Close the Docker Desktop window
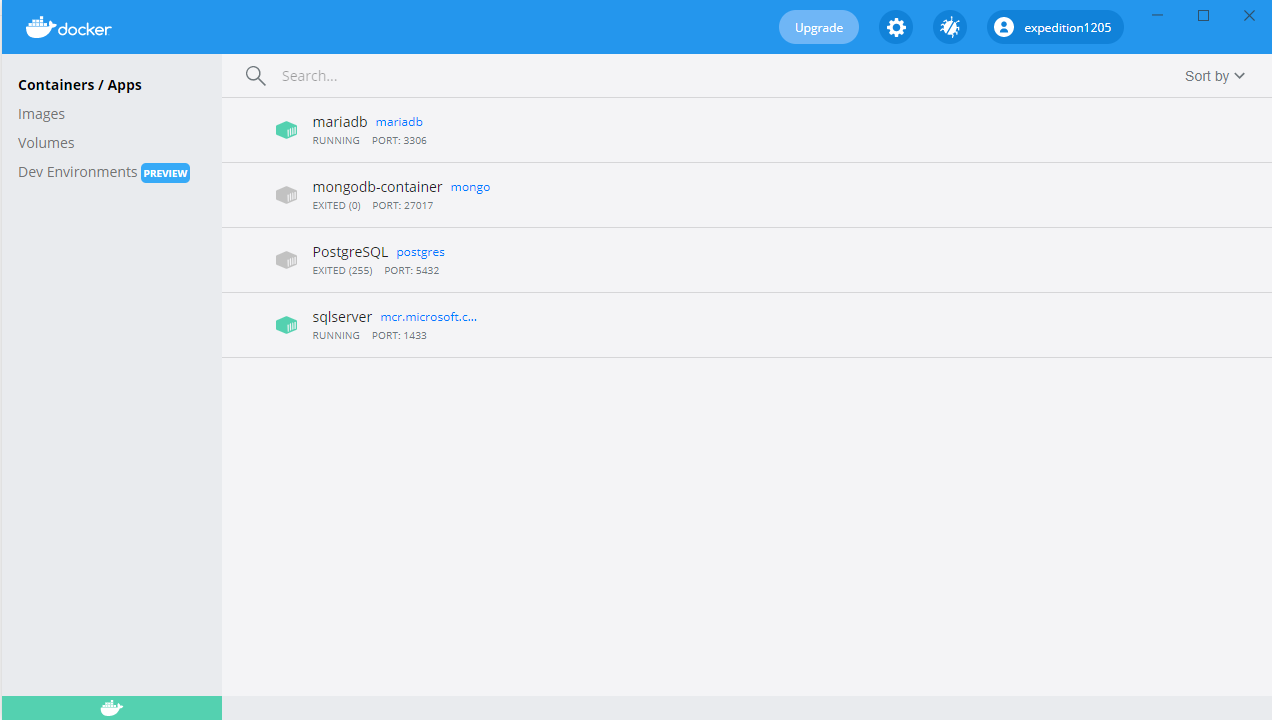The width and height of the screenshot is (1272, 720). coord(1249,15)
